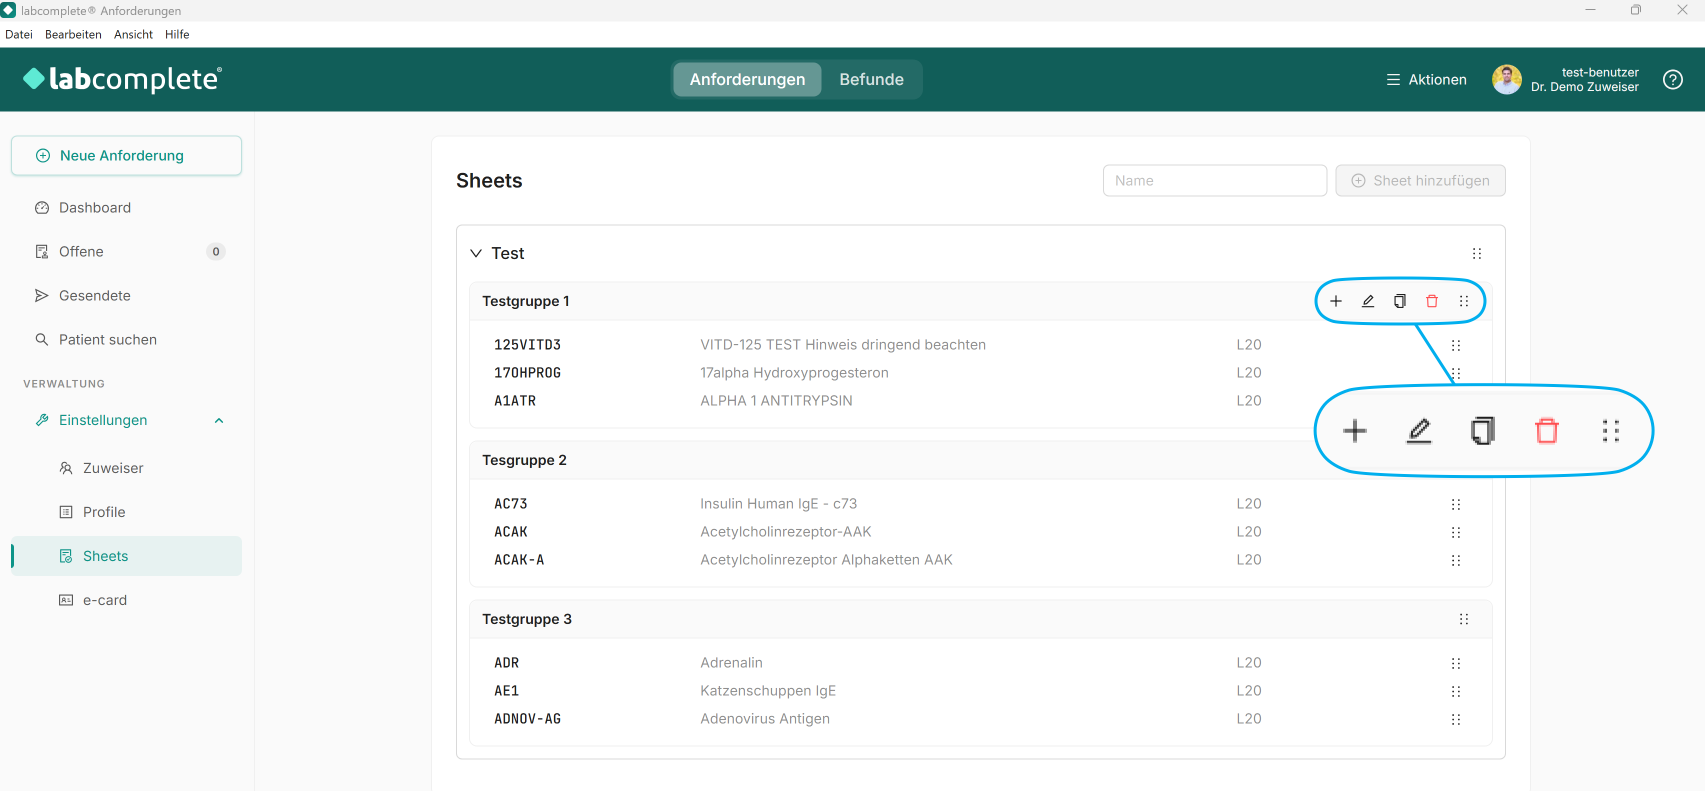1705x791 pixels.
Task: Click the Offene count badge 0
Action: pos(216,252)
